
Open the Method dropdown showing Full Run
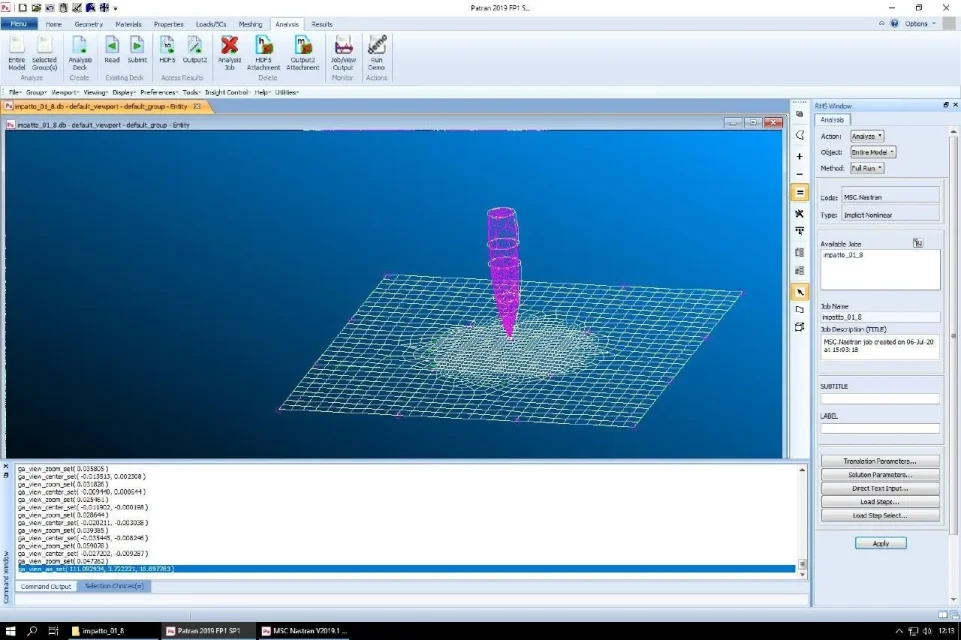(866, 168)
